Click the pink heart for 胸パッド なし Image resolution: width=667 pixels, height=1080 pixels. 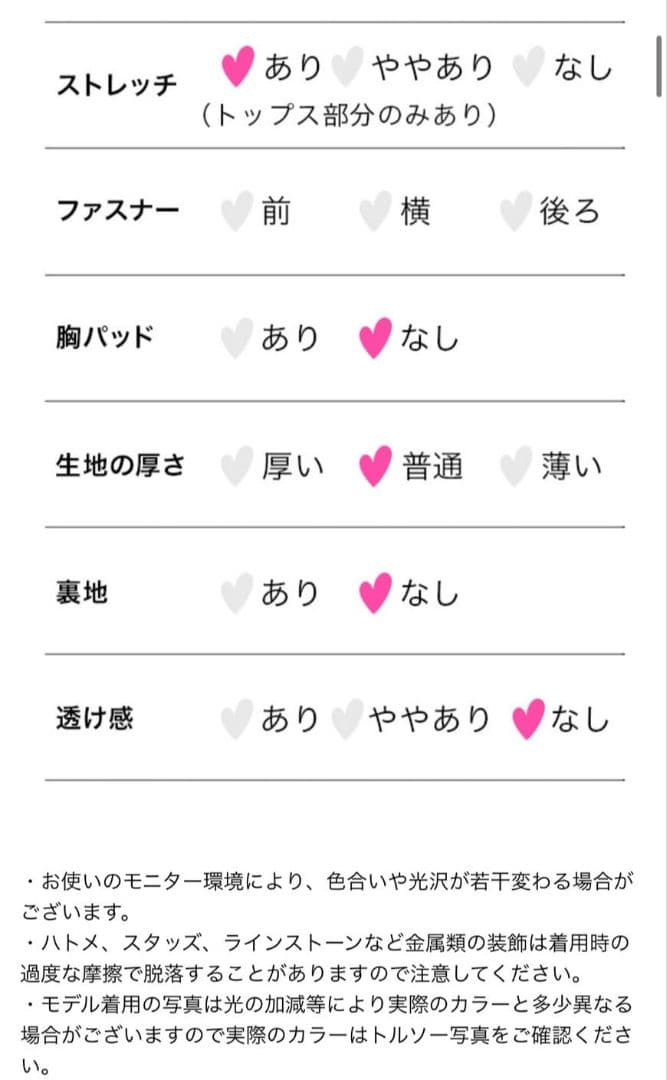click(x=374, y=339)
